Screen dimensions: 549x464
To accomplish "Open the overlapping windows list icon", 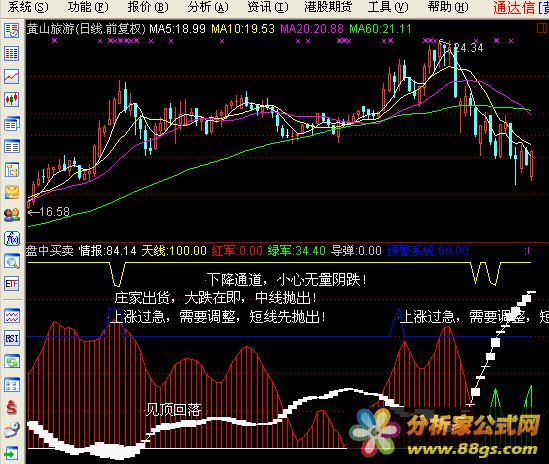I will click(x=12, y=124).
